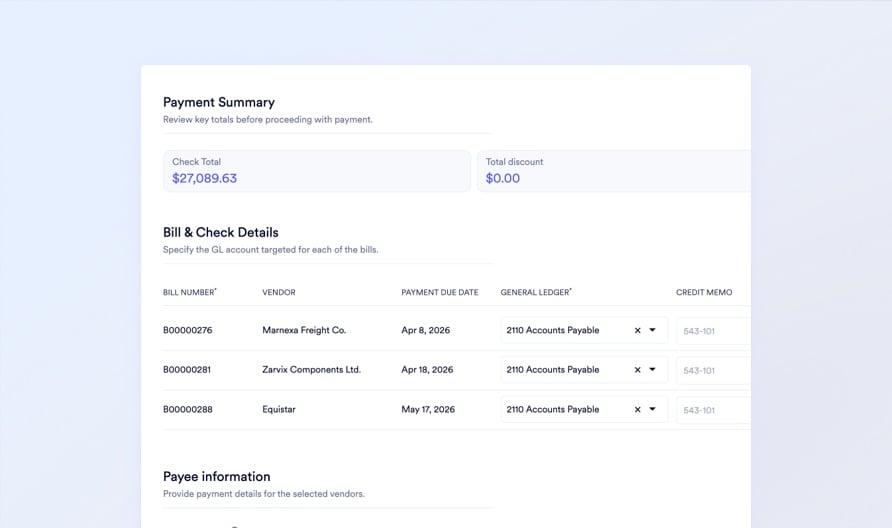Click due date May 17, 2026
892x528 pixels.
(x=428, y=409)
